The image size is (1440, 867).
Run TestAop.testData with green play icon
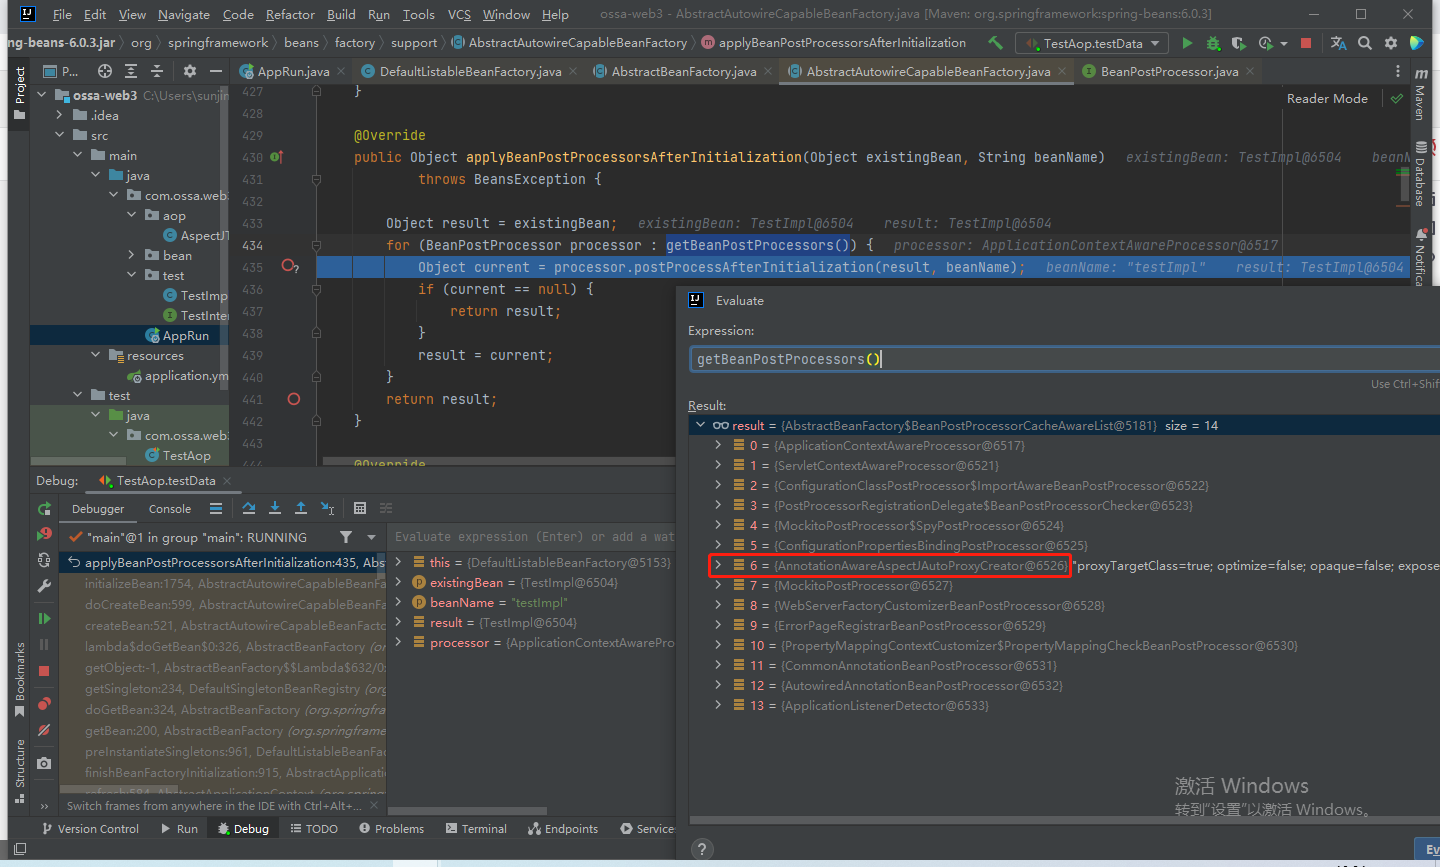click(x=1187, y=43)
